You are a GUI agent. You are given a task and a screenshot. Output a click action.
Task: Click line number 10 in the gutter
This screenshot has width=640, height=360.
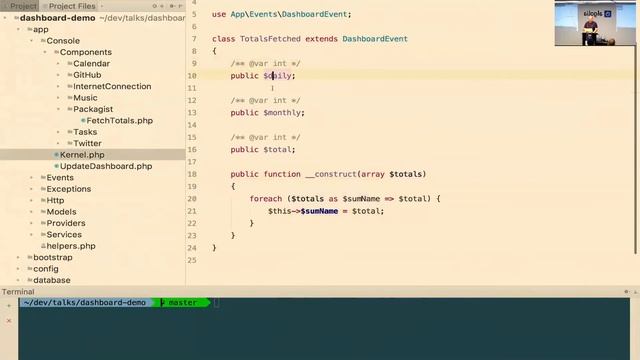[192, 76]
